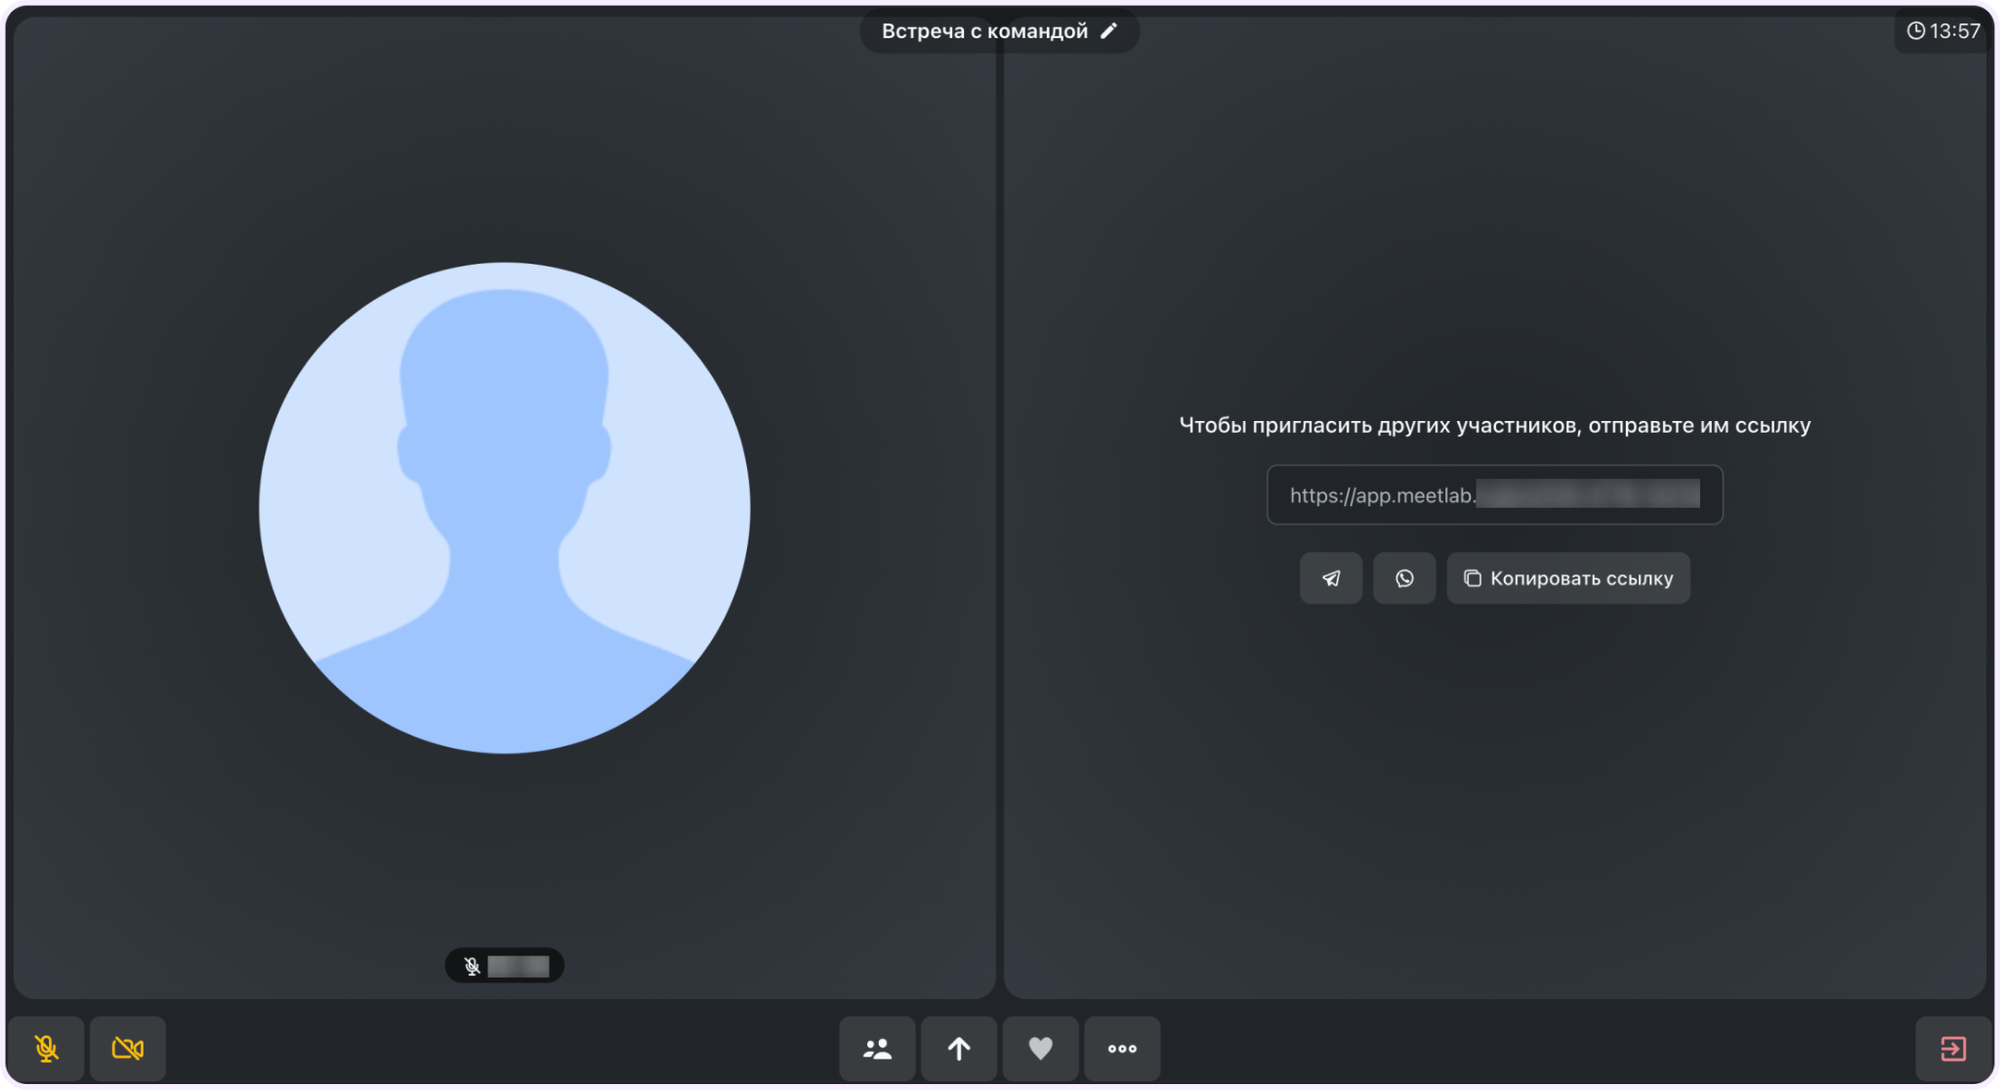This screenshot has width=2000, height=1090.
Task: Open the three-dots more options menu
Action: (x=1122, y=1048)
